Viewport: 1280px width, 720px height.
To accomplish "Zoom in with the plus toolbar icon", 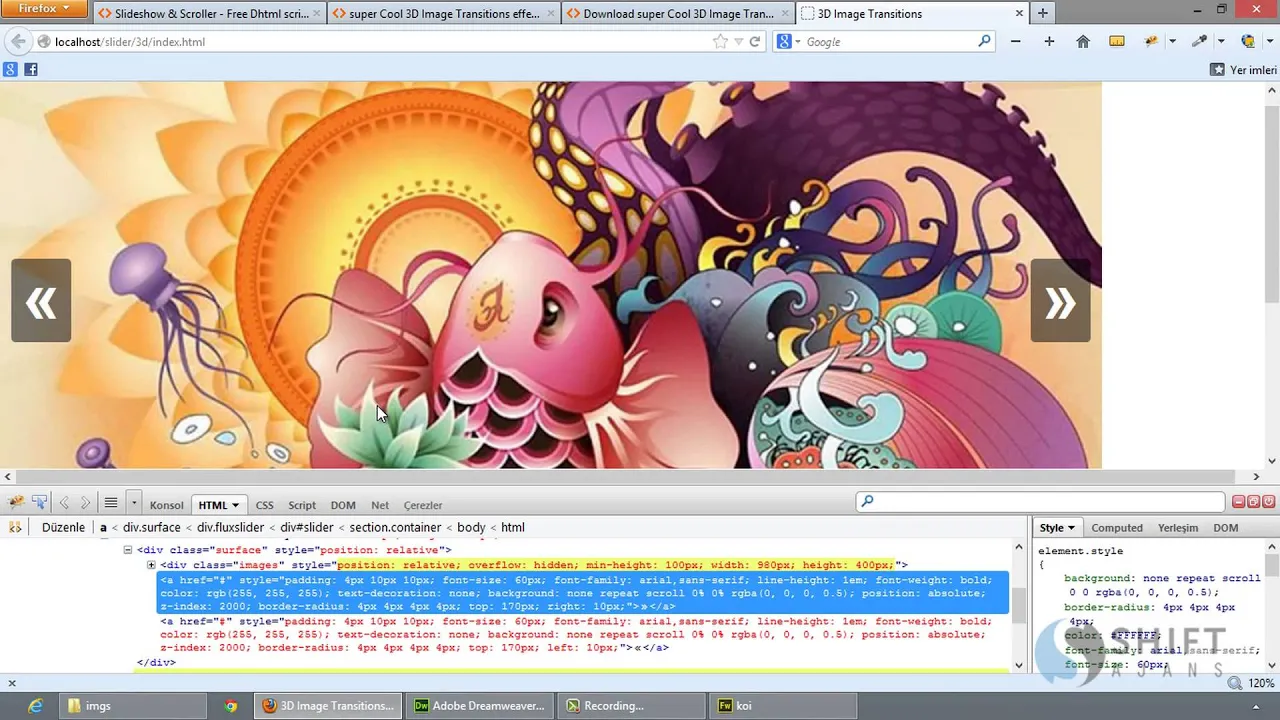I will tap(1049, 41).
